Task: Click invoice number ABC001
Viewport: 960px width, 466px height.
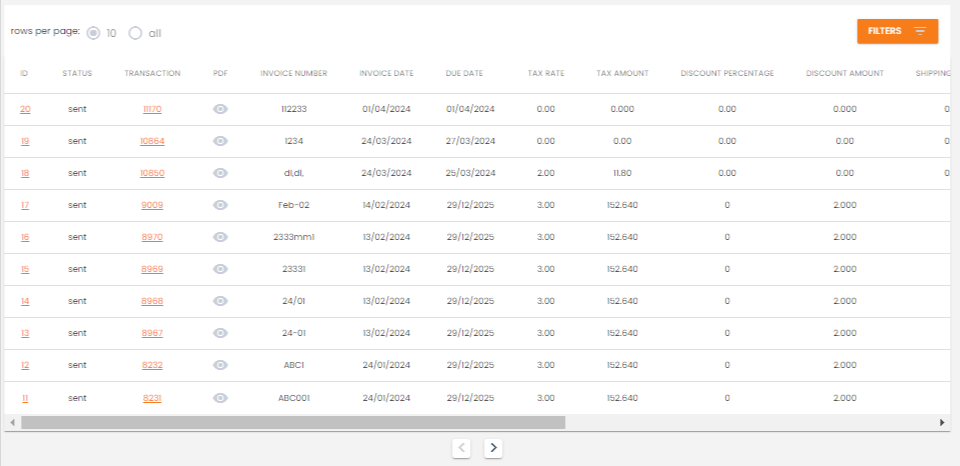Action: pyautogui.click(x=294, y=398)
